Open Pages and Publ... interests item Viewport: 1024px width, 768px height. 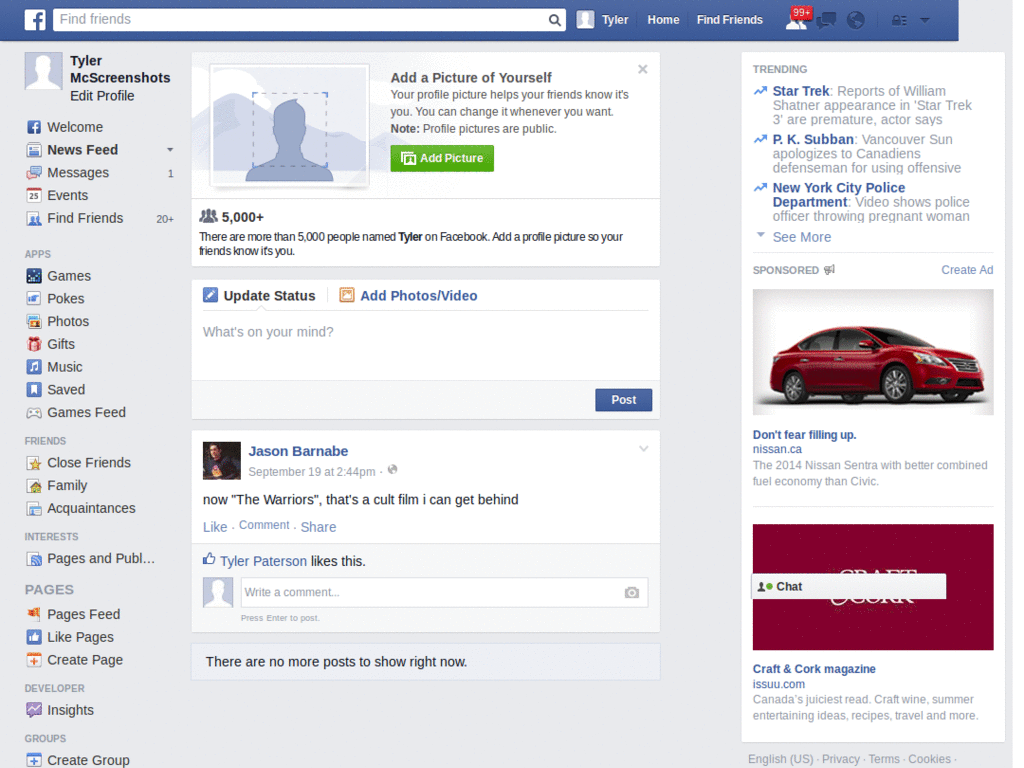(91, 558)
